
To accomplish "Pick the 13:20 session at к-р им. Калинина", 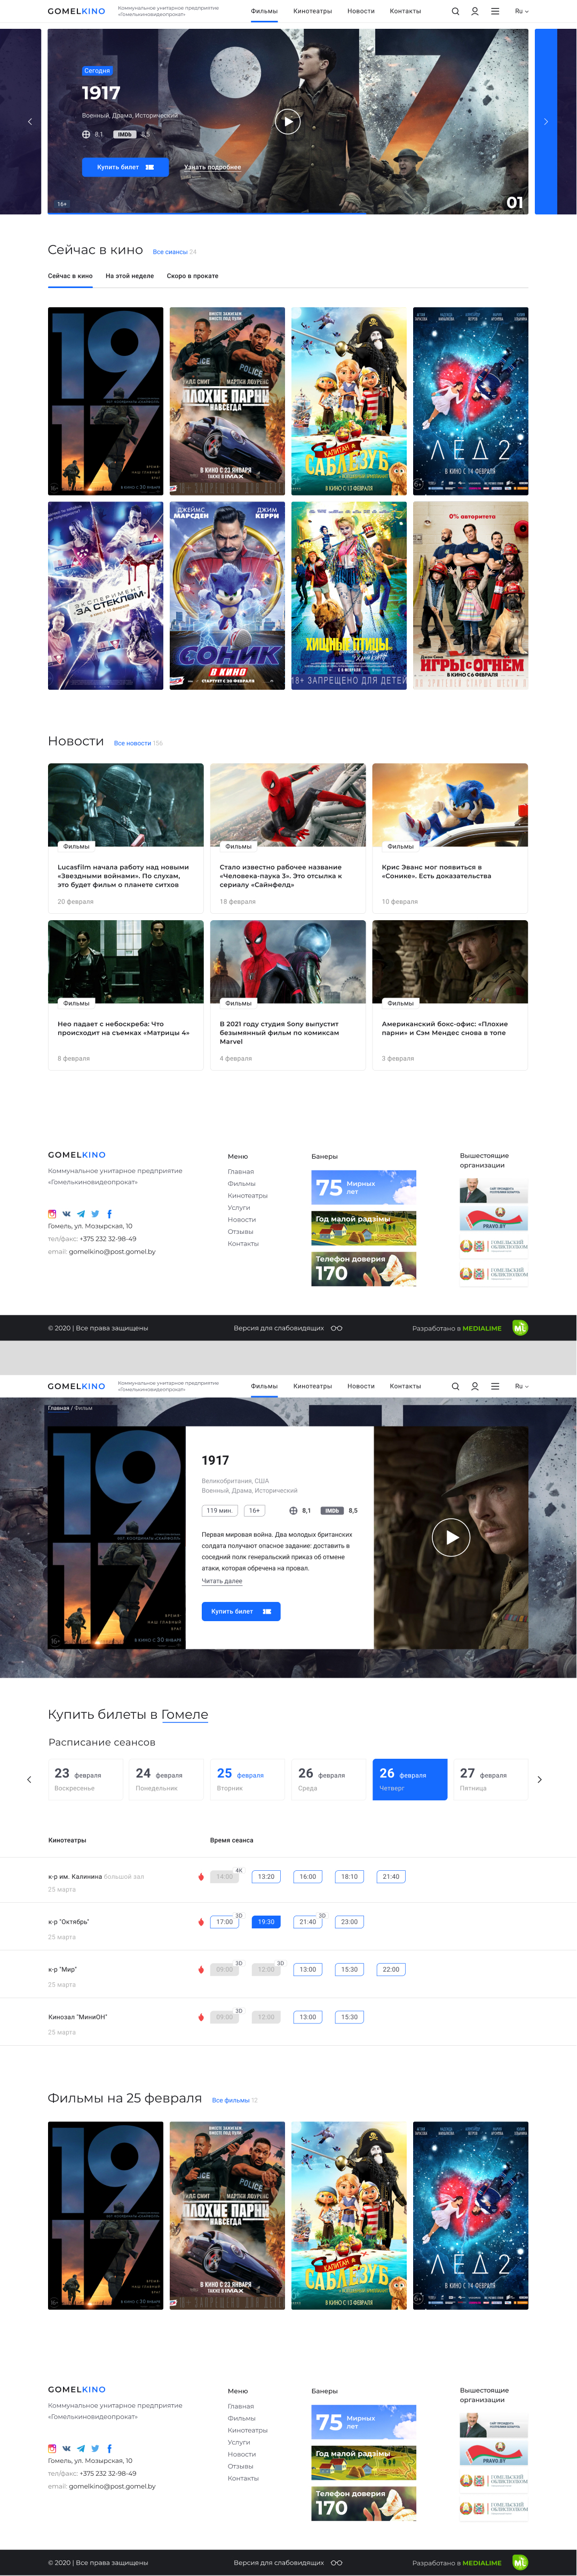I will (266, 1876).
